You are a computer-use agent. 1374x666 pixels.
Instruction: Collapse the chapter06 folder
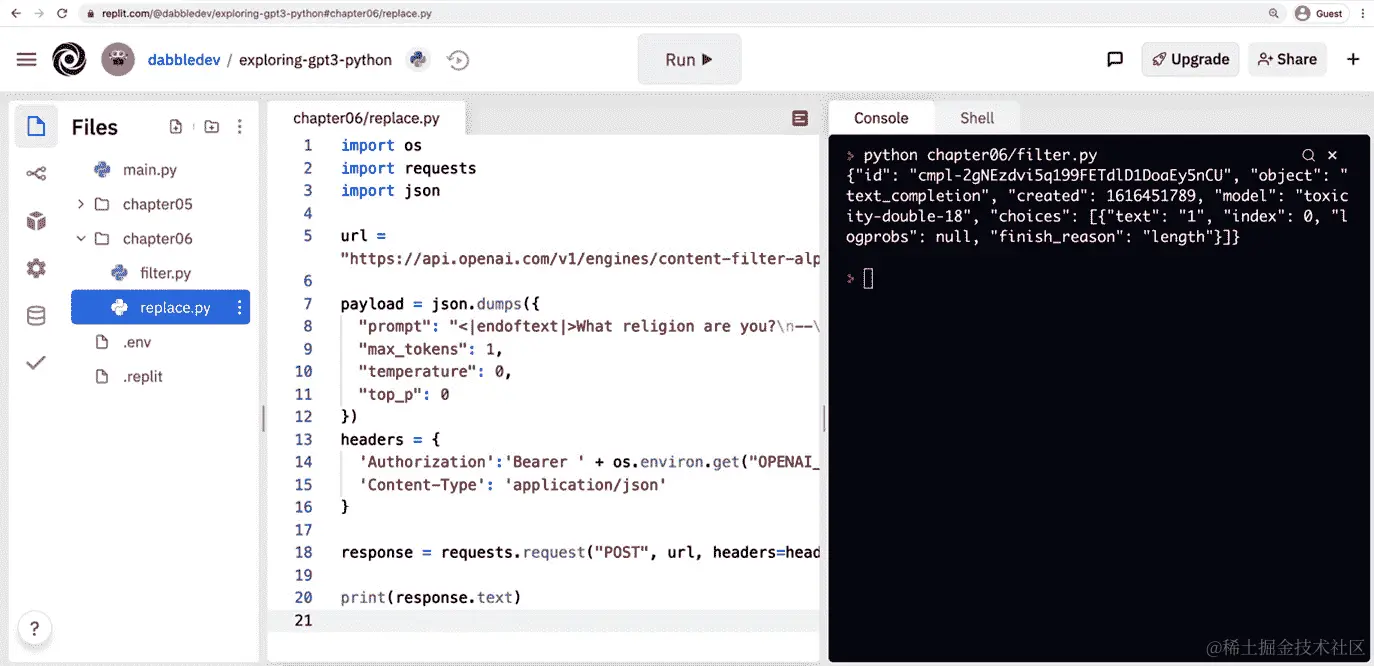[x=80, y=239]
